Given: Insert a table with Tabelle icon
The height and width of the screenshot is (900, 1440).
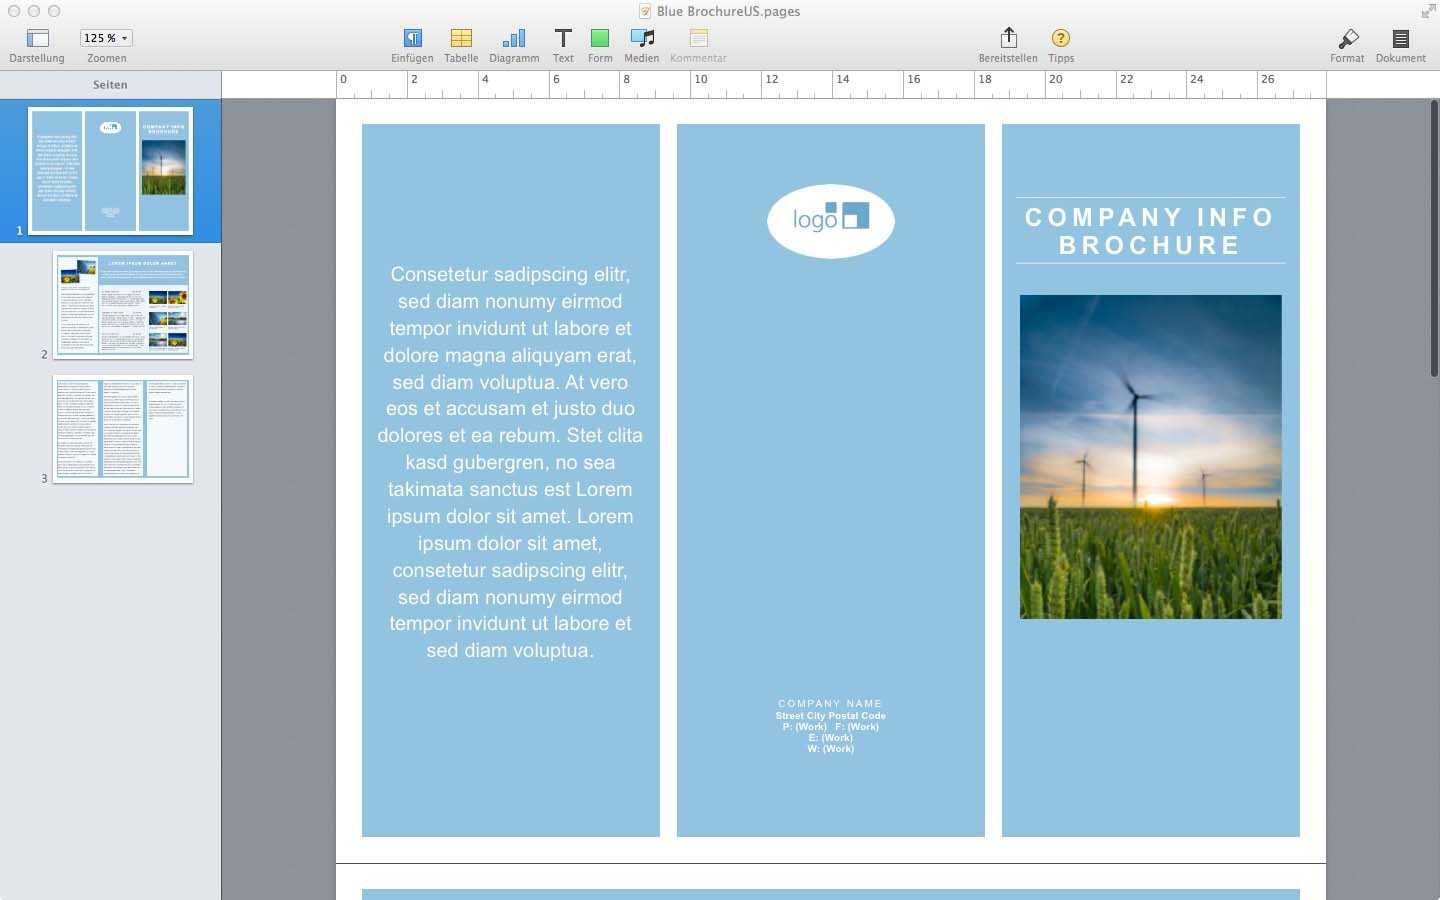Looking at the screenshot, I should point(461,39).
